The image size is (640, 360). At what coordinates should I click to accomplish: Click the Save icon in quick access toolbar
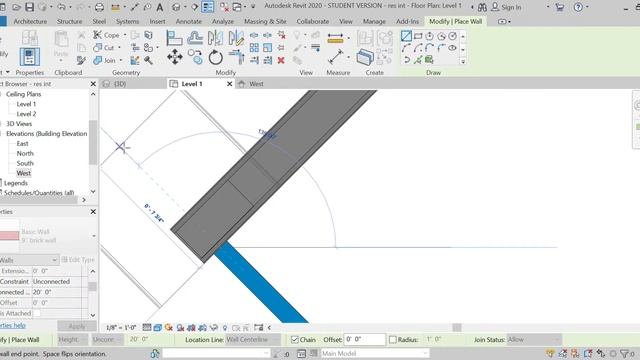tap(29, 7)
